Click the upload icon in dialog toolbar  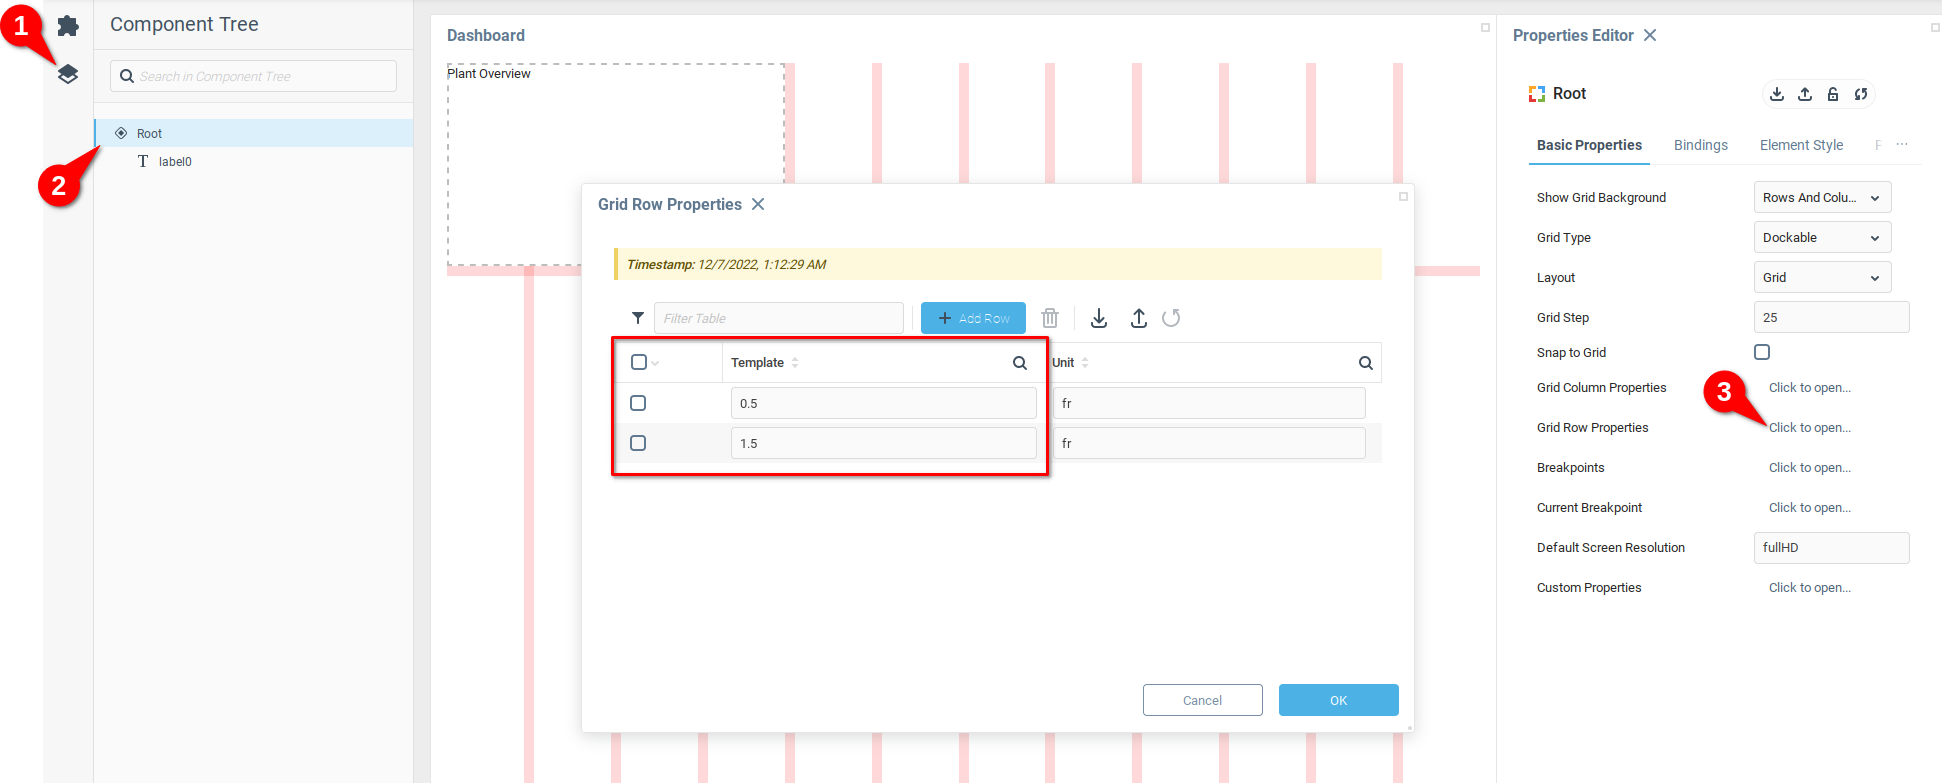click(x=1139, y=318)
